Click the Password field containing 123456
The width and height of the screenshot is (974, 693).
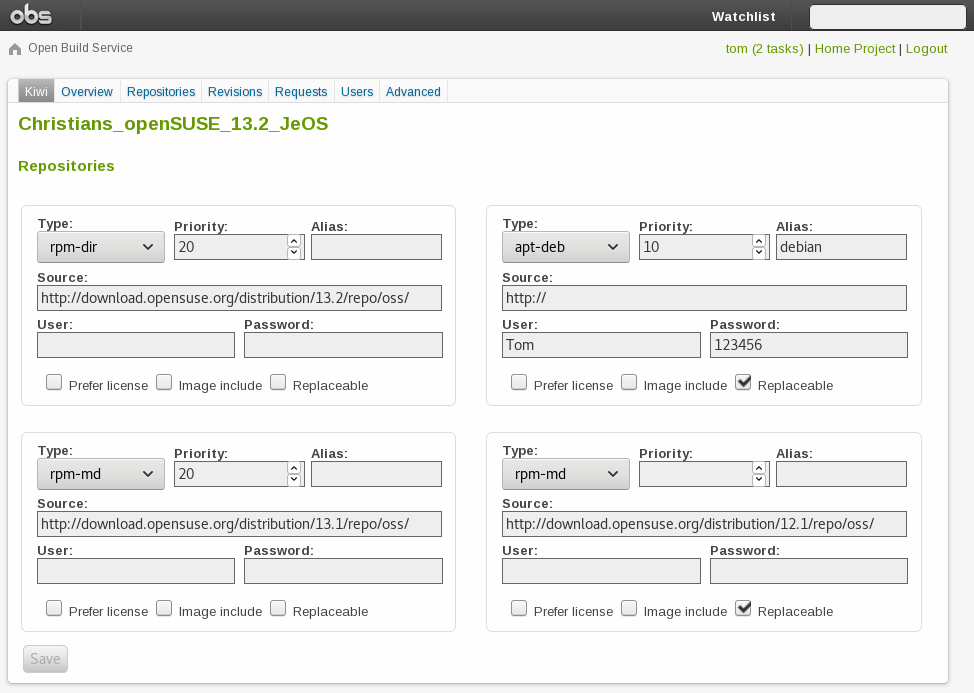808,345
